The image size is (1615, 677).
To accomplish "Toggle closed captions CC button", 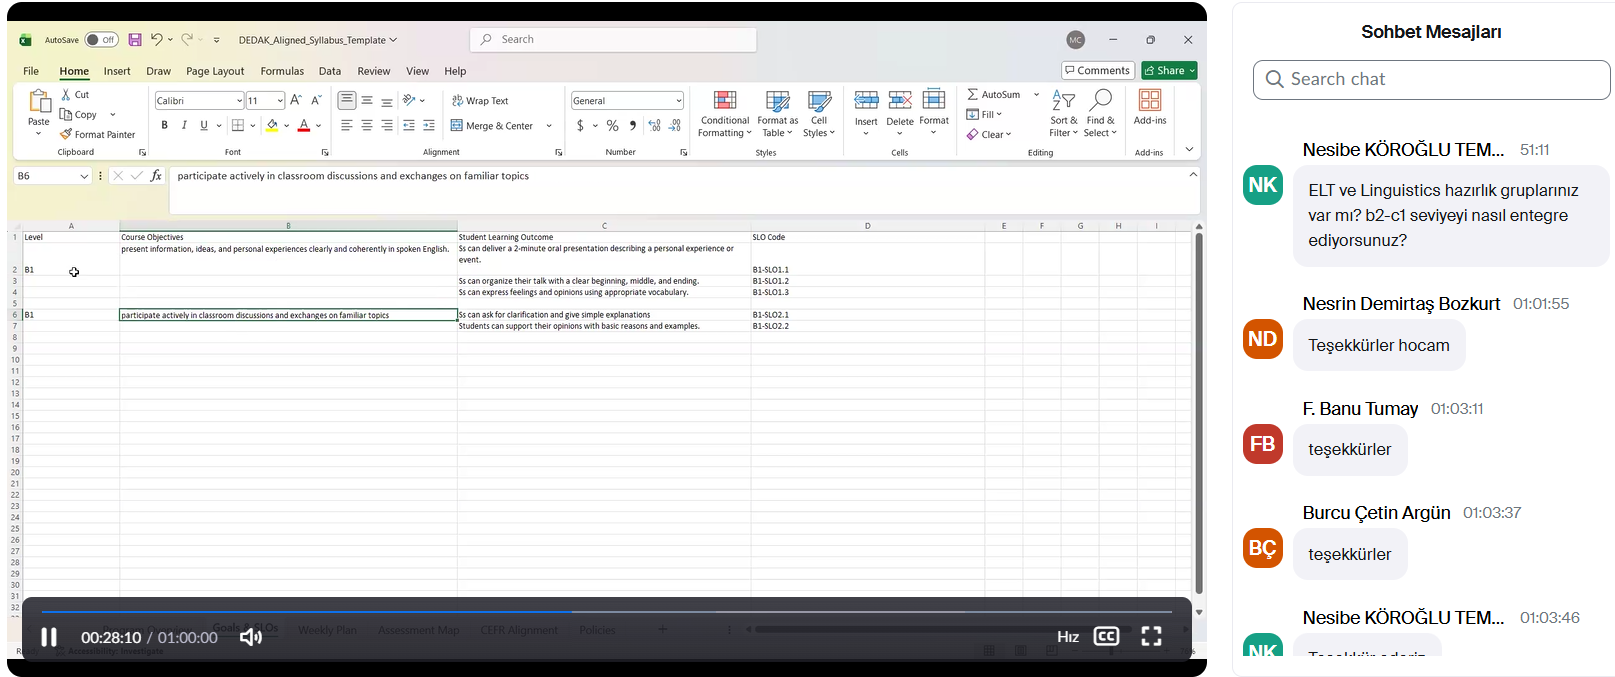I will [x=1106, y=637].
